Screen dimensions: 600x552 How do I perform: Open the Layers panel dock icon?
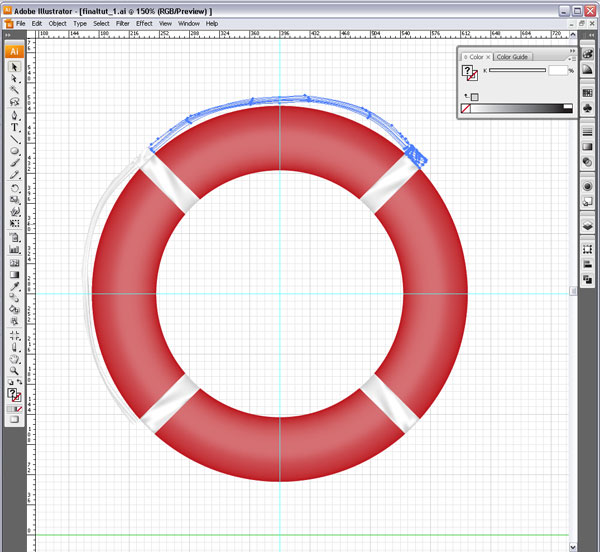pyautogui.click(x=587, y=226)
